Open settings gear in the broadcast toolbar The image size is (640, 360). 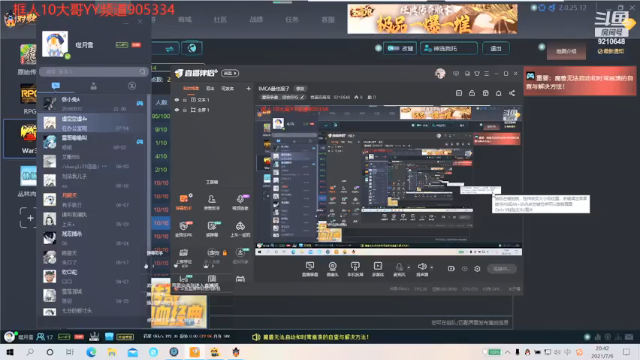point(477,269)
